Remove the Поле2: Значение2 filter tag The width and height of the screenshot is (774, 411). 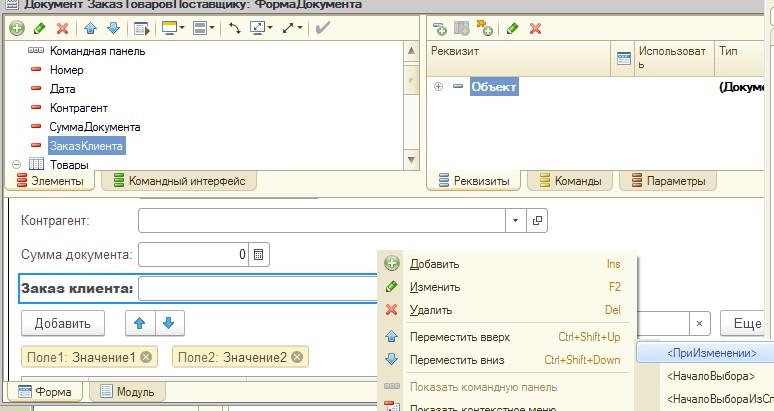point(296,357)
